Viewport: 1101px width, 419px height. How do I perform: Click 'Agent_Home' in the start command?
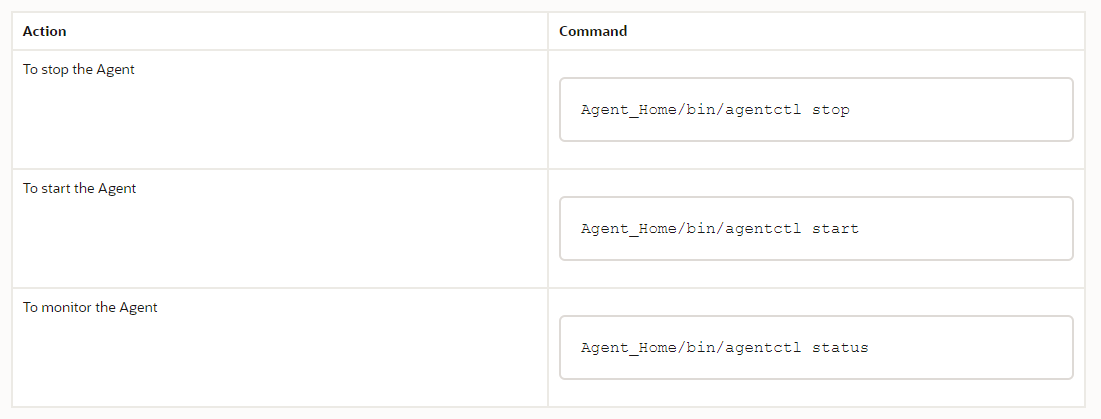(x=628, y=229)
